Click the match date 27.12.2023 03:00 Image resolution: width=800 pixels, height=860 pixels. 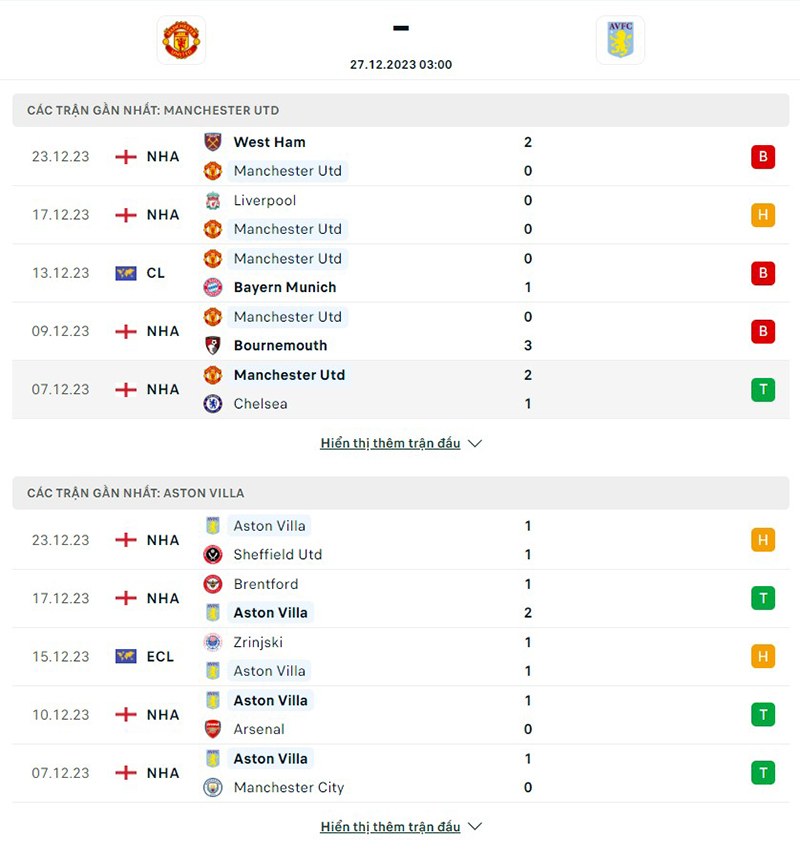click(x=401, y=64)
